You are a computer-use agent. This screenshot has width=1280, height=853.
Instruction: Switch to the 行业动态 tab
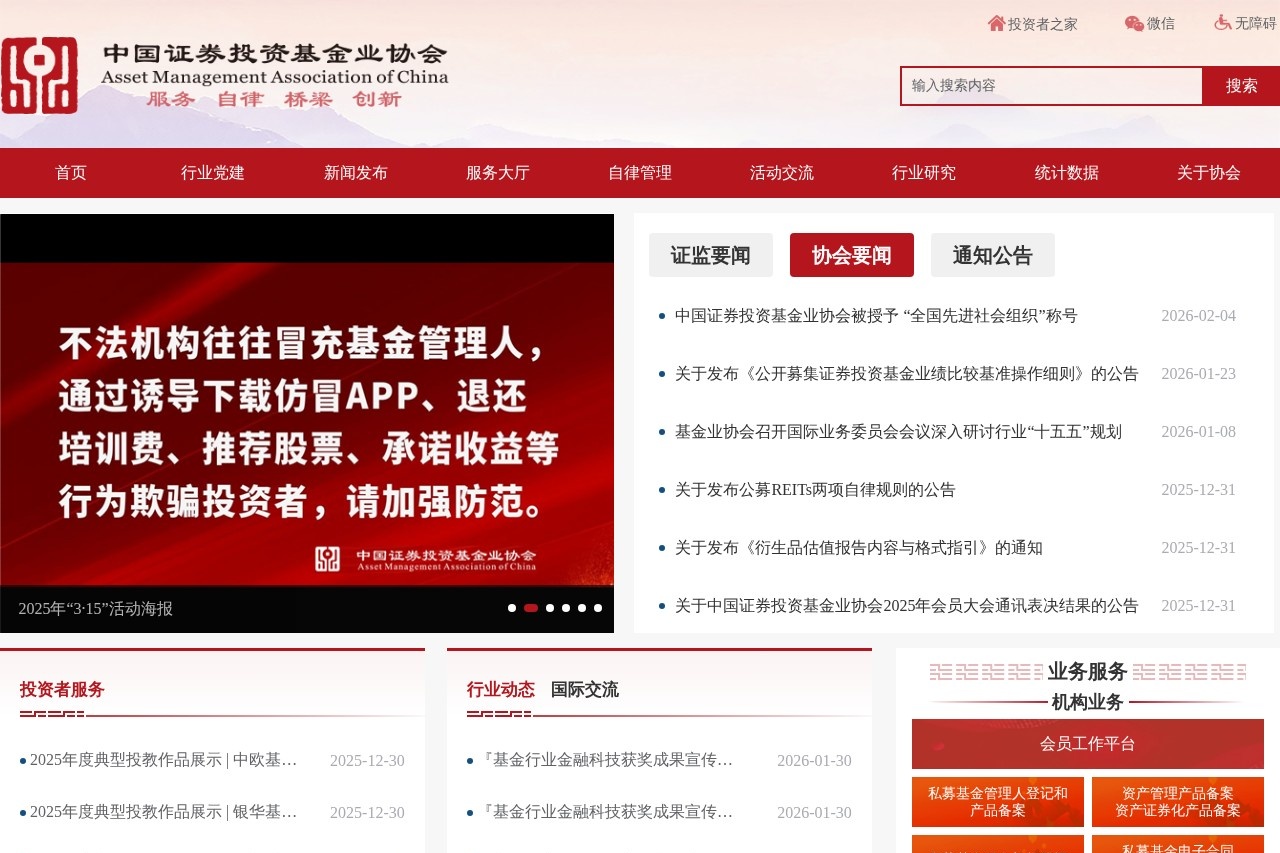(501, 689)
